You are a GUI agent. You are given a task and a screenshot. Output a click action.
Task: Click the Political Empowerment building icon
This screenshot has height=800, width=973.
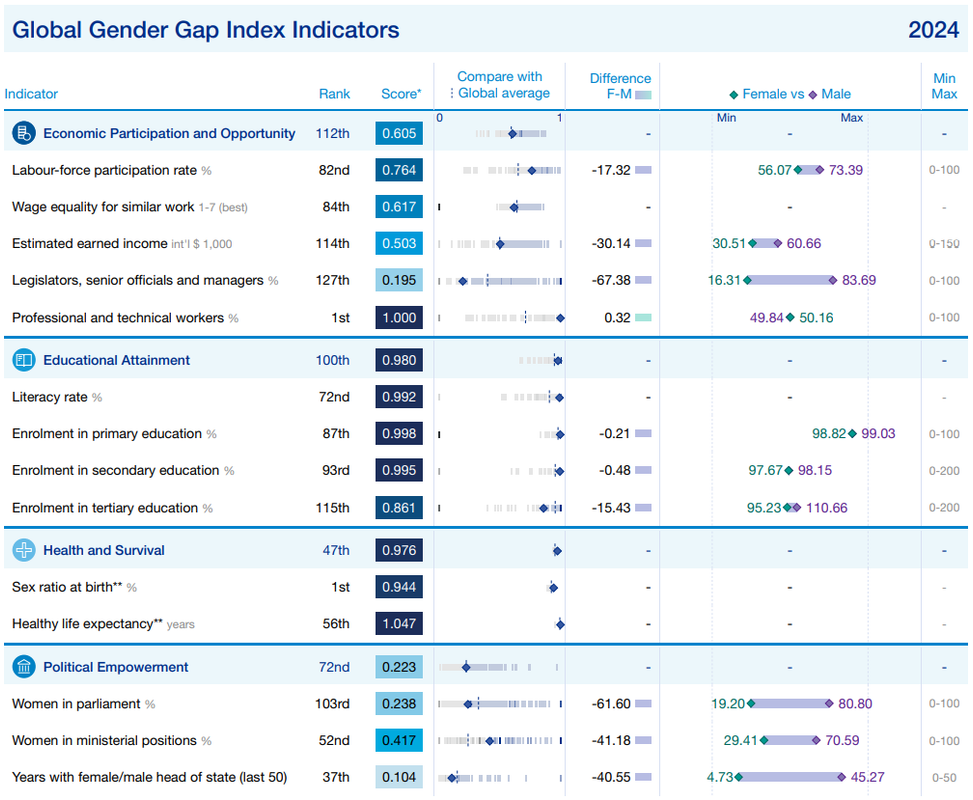24,667
